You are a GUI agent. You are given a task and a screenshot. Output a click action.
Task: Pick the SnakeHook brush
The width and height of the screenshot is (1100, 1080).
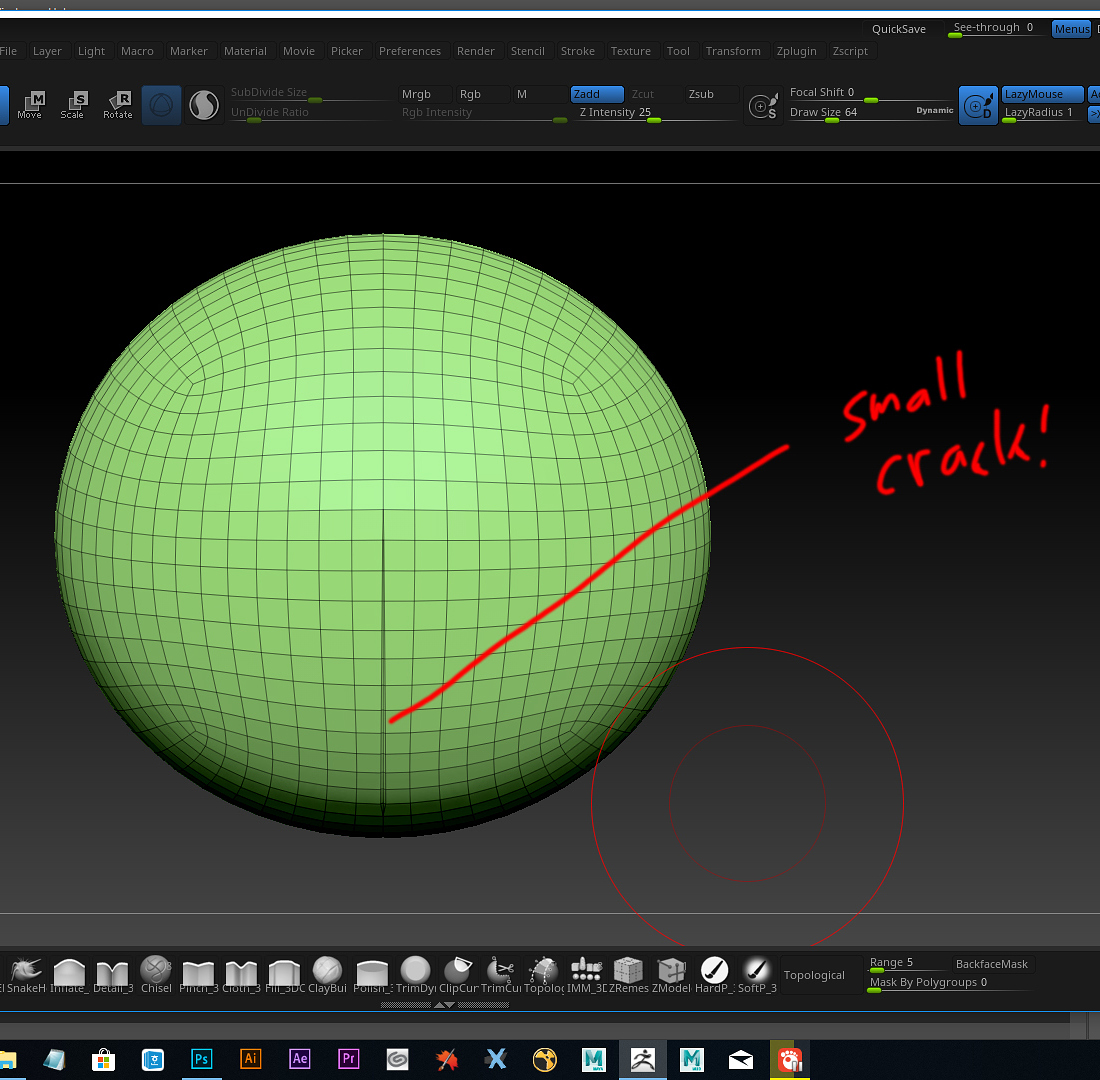click(25, 975)
